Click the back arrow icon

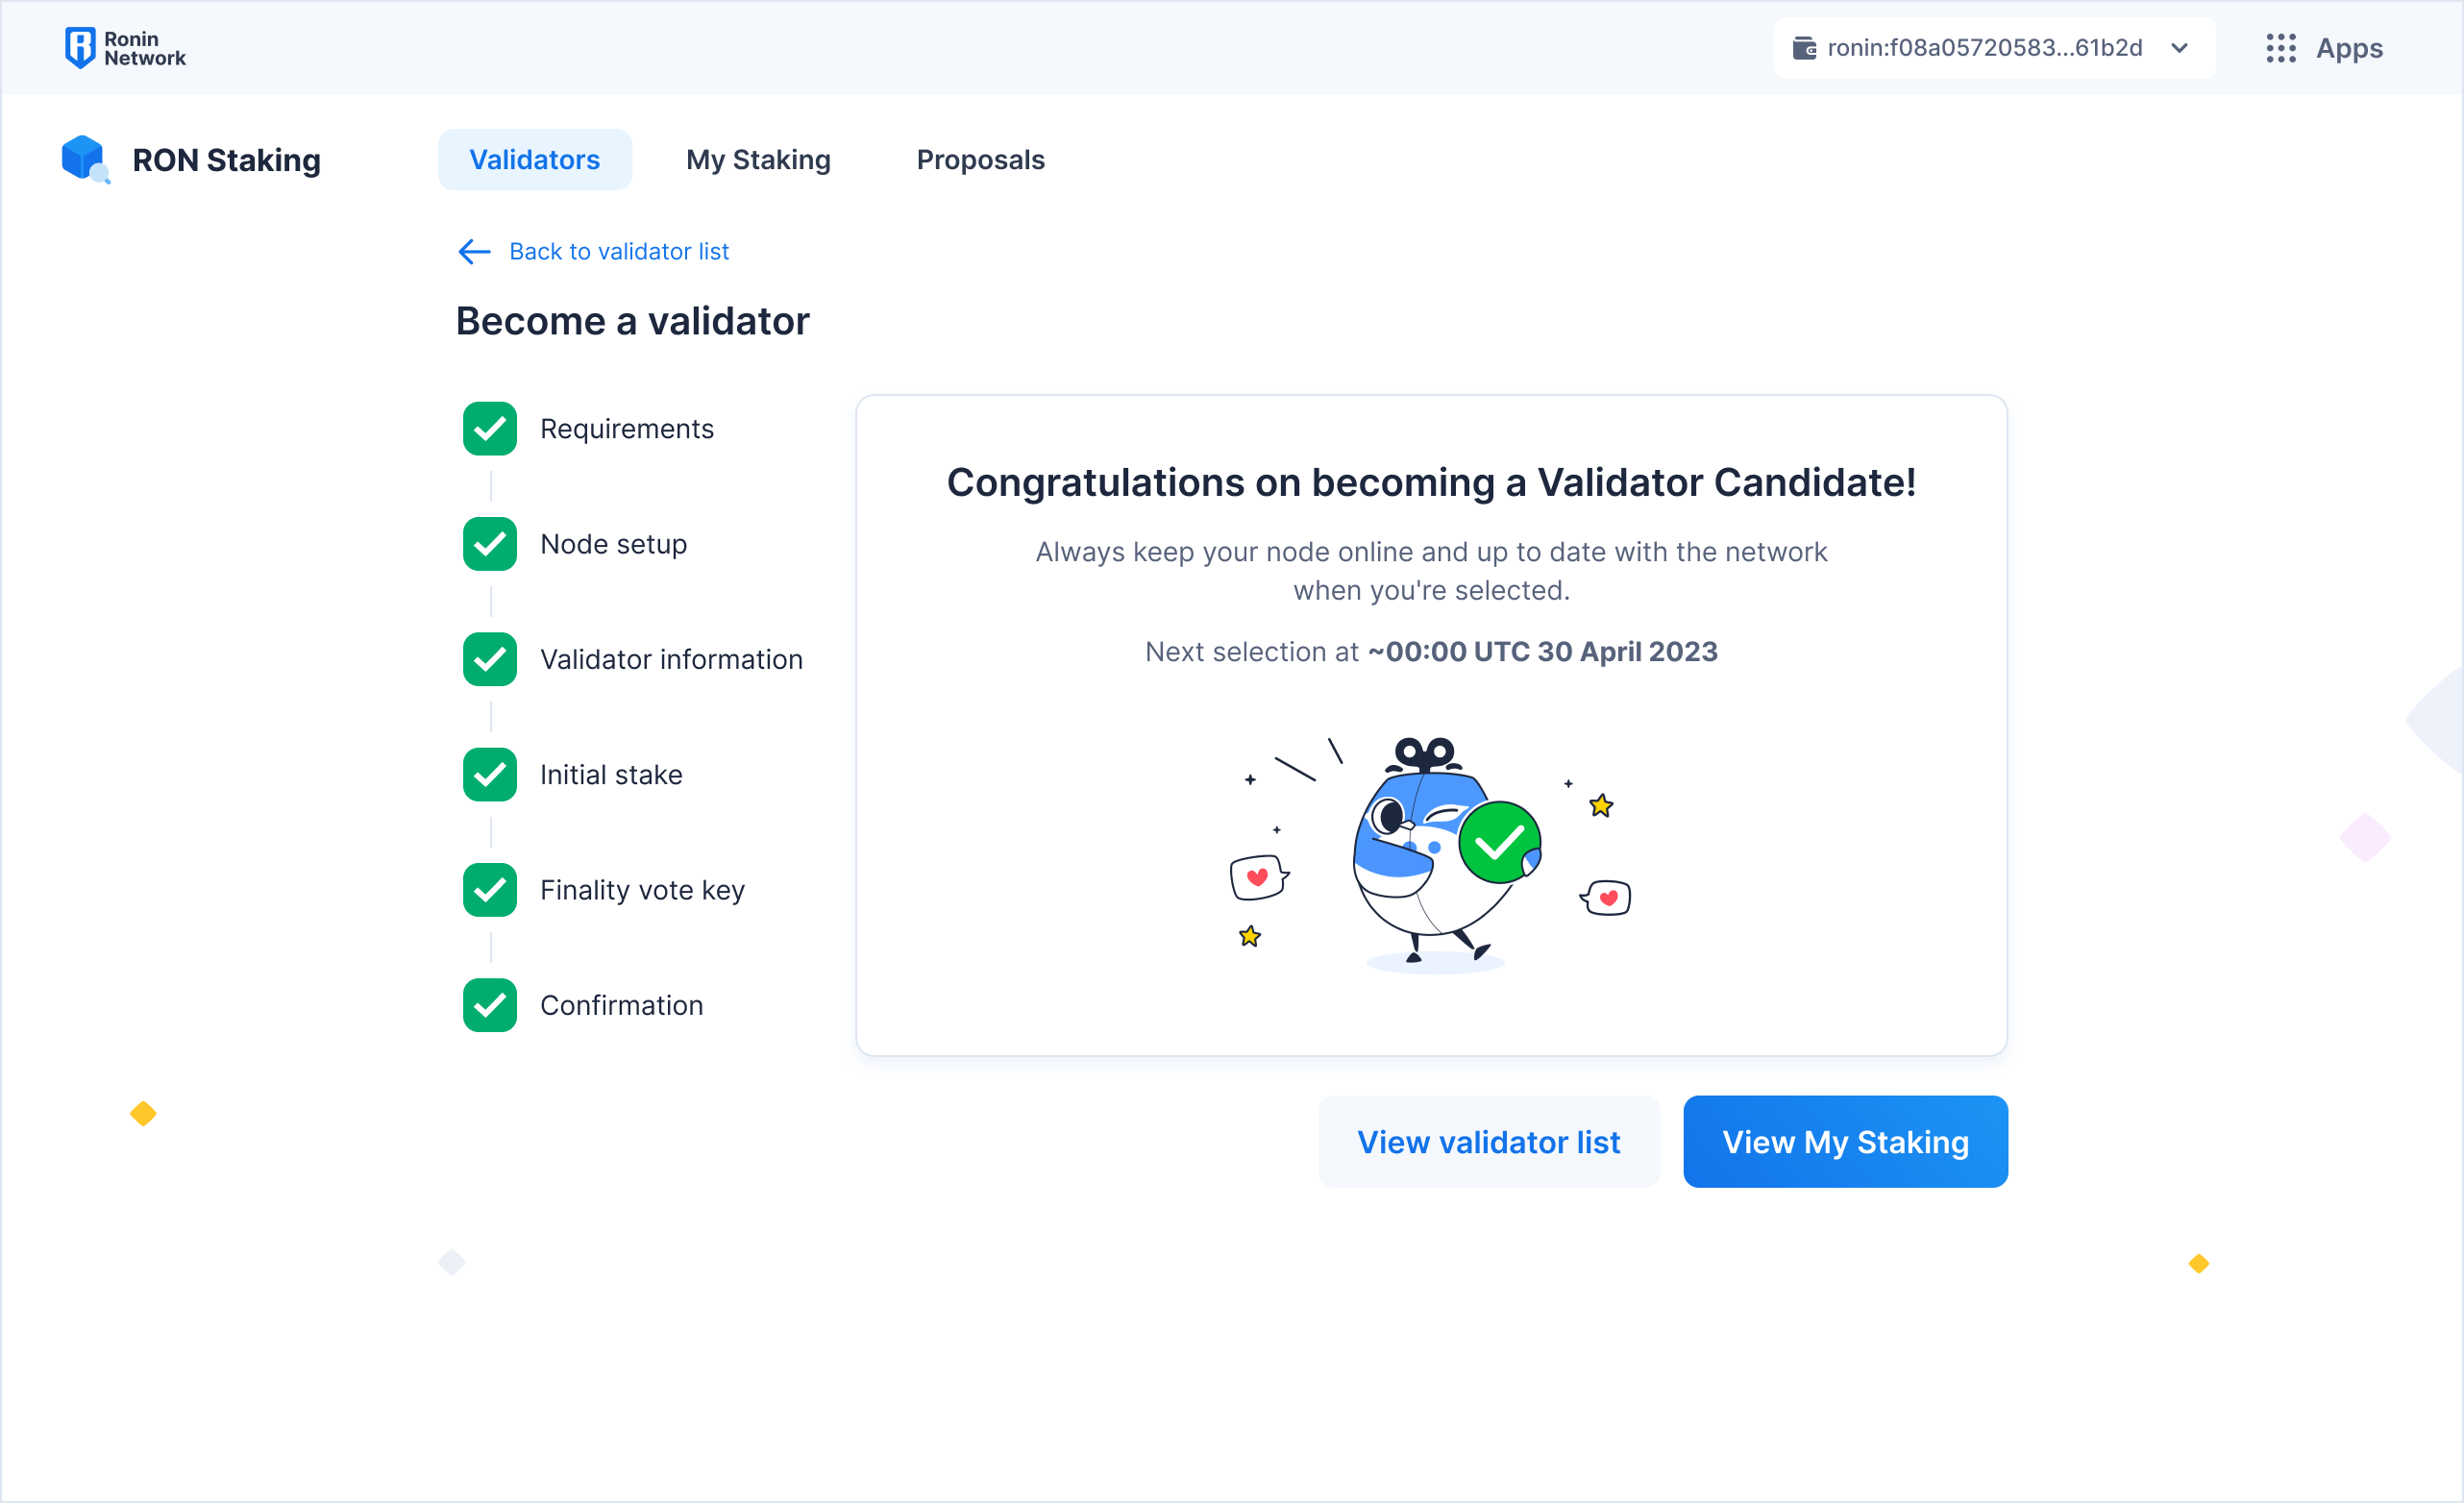[x=474, y=251]
